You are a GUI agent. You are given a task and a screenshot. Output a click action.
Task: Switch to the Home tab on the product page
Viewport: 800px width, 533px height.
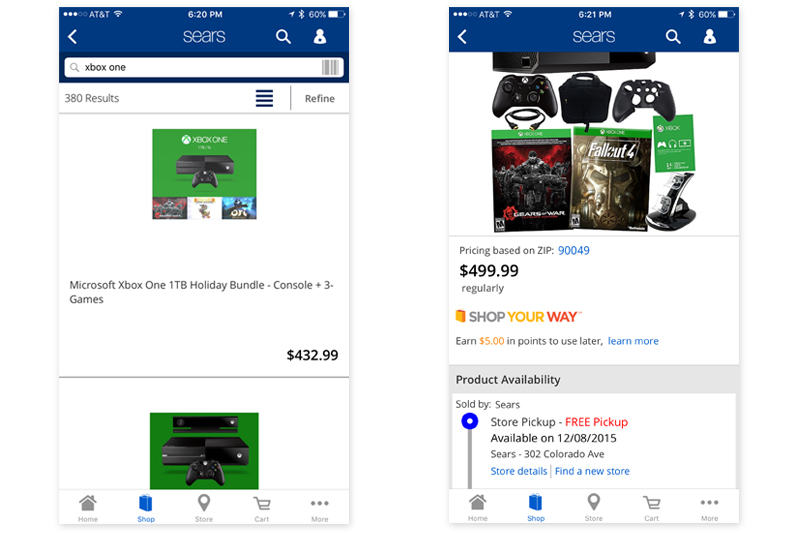tap(478, 508)
